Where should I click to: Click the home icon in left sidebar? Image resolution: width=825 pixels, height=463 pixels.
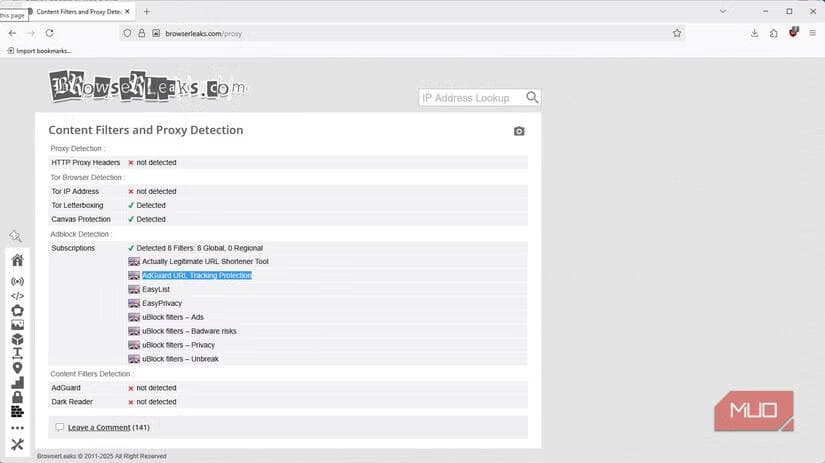coord(17,260)
